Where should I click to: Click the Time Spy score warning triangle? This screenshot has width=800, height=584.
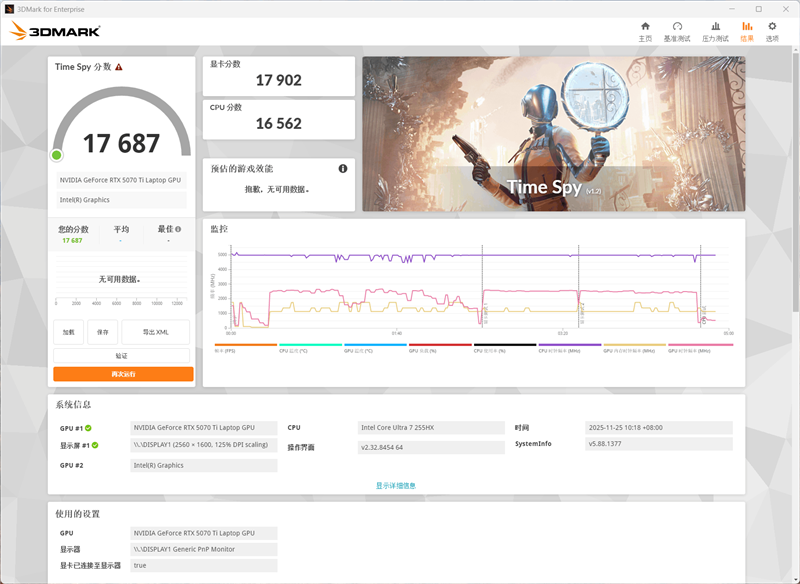pos(119,67)
